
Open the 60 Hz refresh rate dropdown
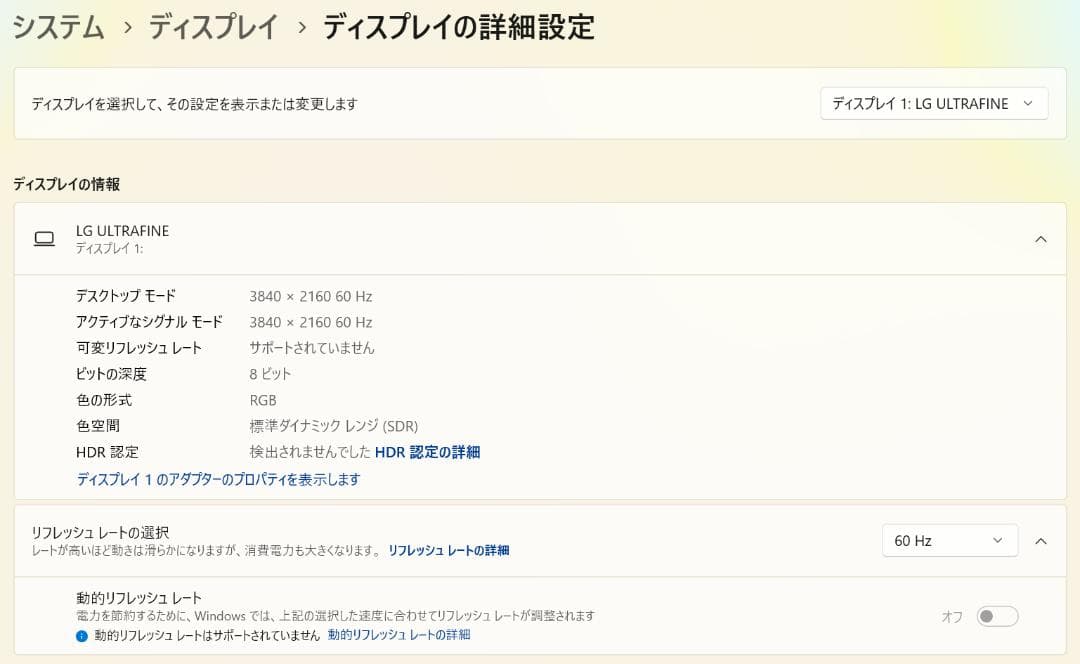pyautogui.click(x=948, y=540)
